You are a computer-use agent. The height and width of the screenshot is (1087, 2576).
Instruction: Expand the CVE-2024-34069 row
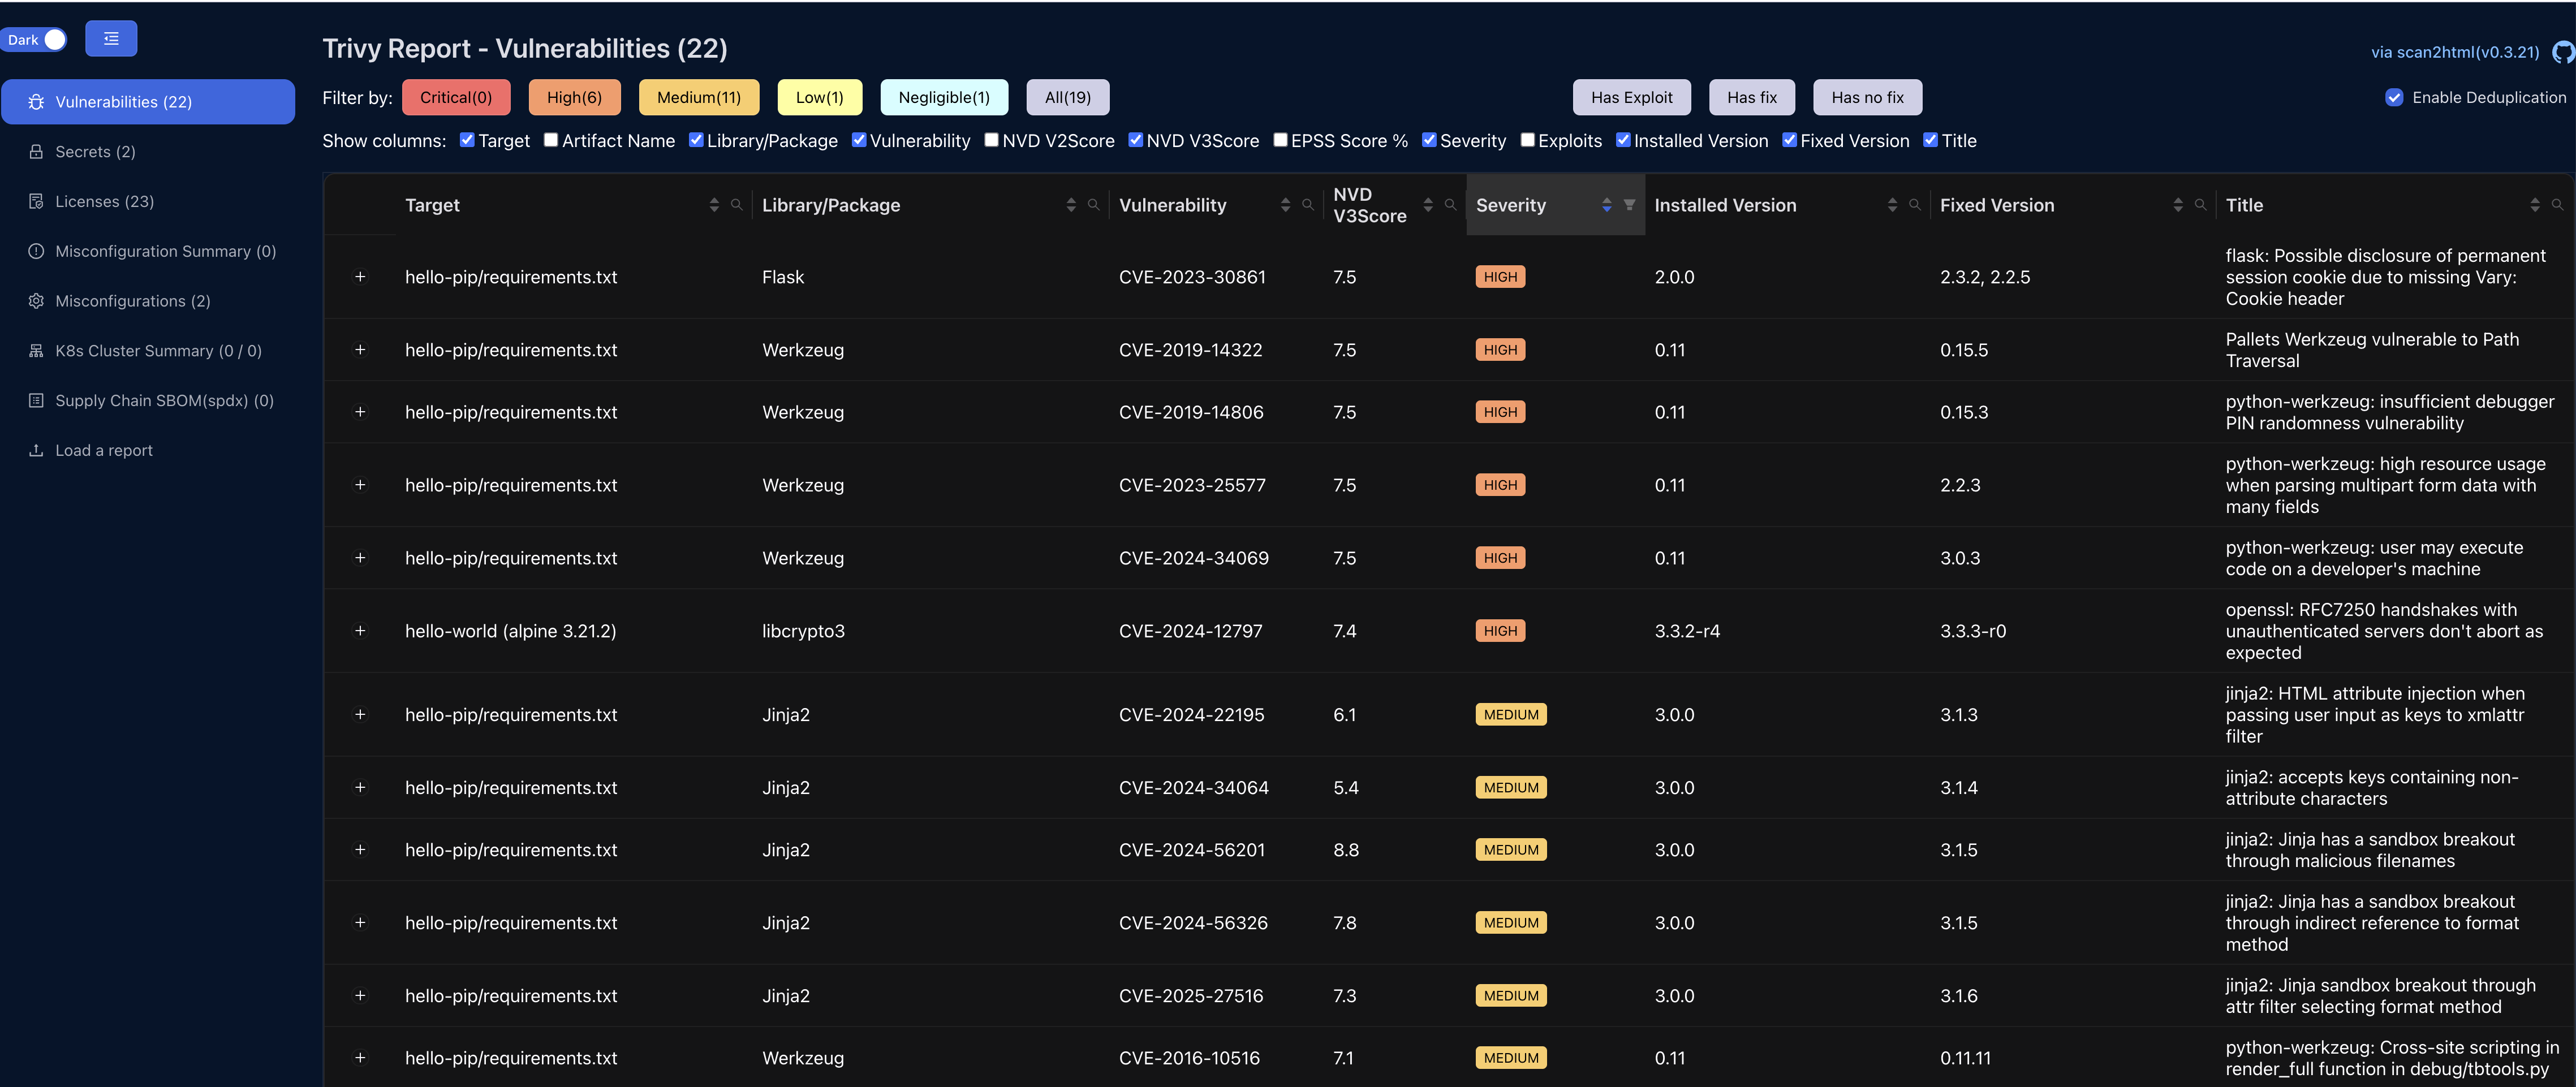pos(360,558)
